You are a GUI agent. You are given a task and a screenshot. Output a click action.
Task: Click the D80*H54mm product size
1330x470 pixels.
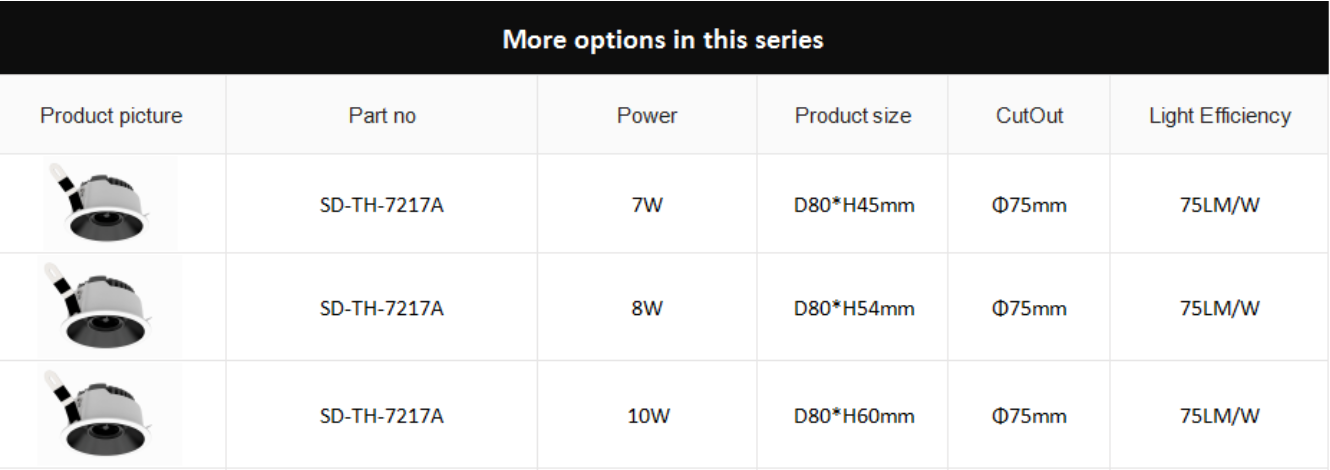854,308
